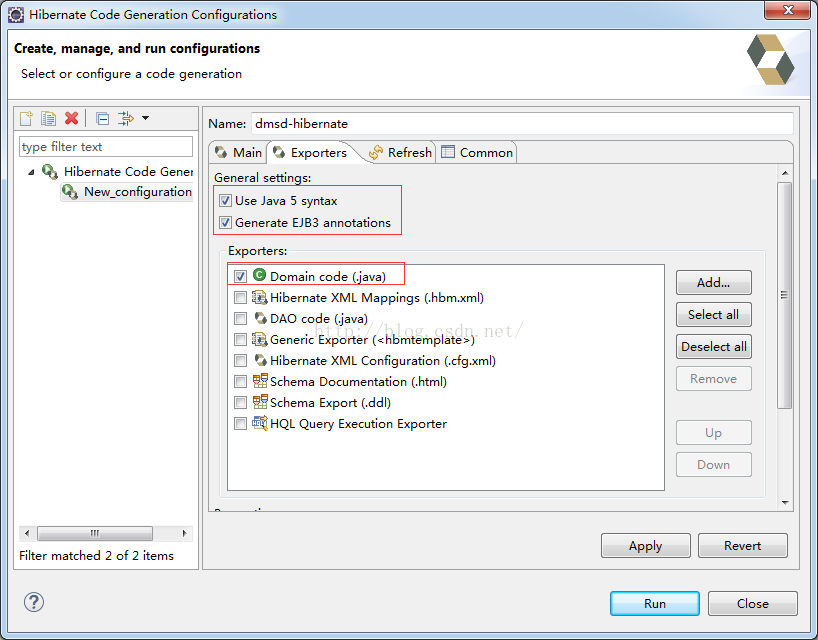Image resolution: width=818 pixels, height=640 pixels.
Task: Click the title bar application icon
Action: coord(16,15)
